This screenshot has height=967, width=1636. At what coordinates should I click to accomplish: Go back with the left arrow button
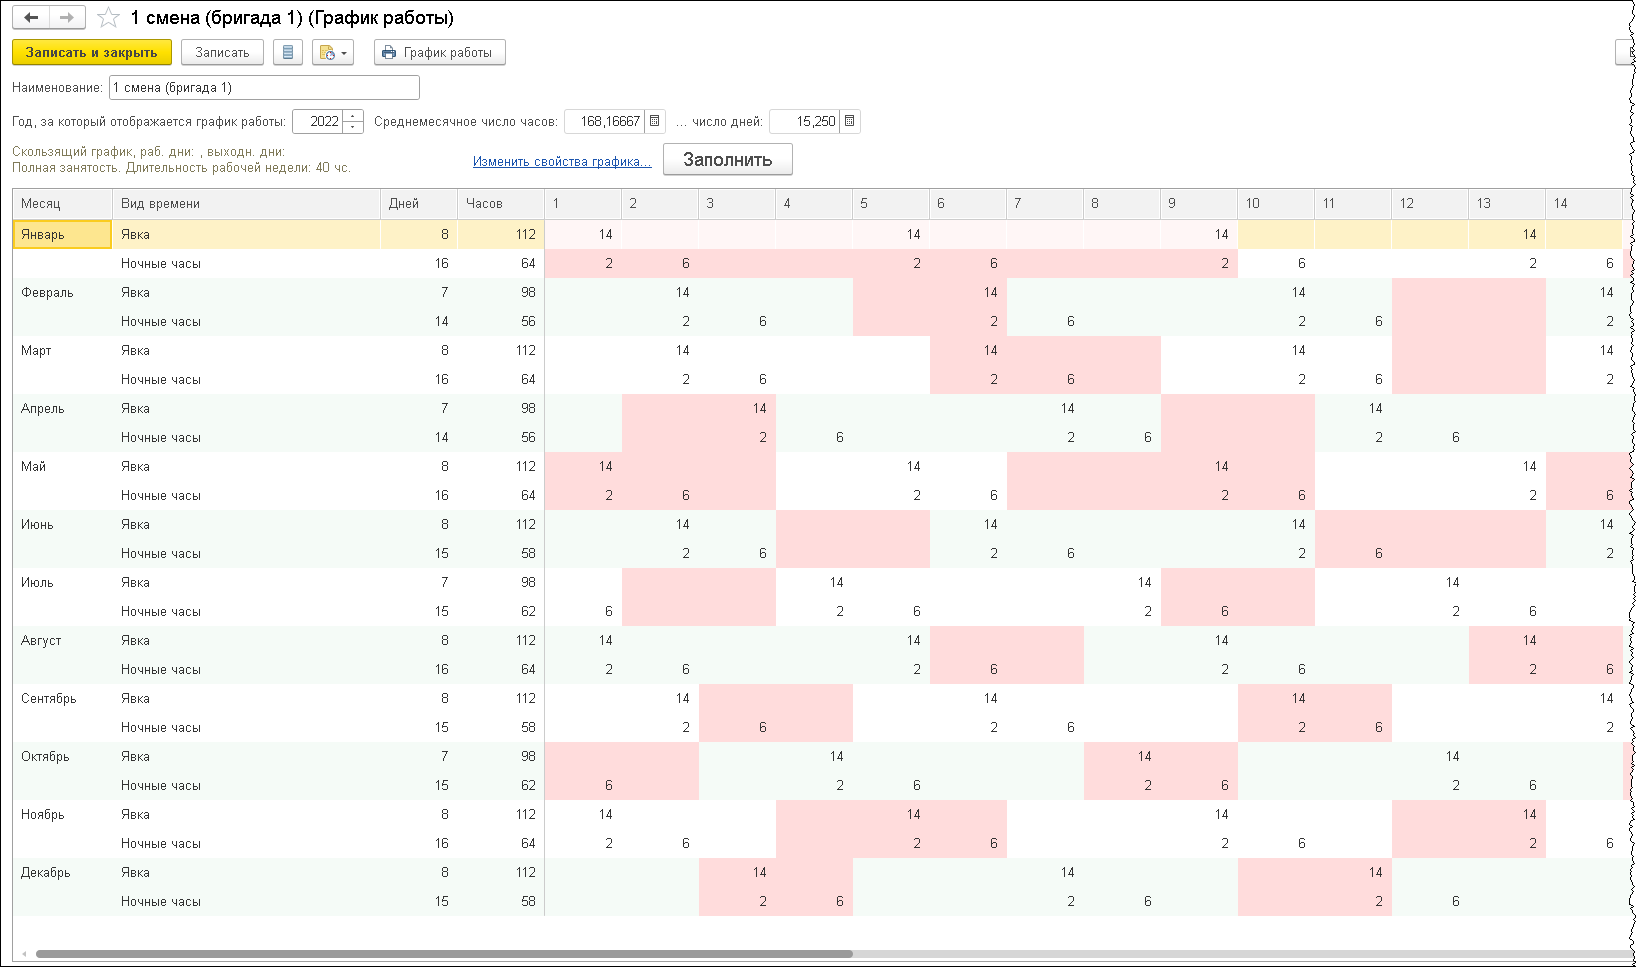pos(31,18)
